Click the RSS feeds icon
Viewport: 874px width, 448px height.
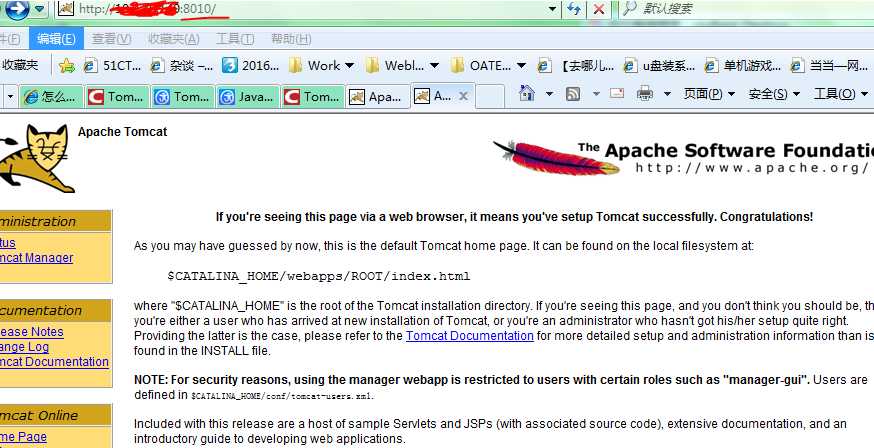coord(573,94)
